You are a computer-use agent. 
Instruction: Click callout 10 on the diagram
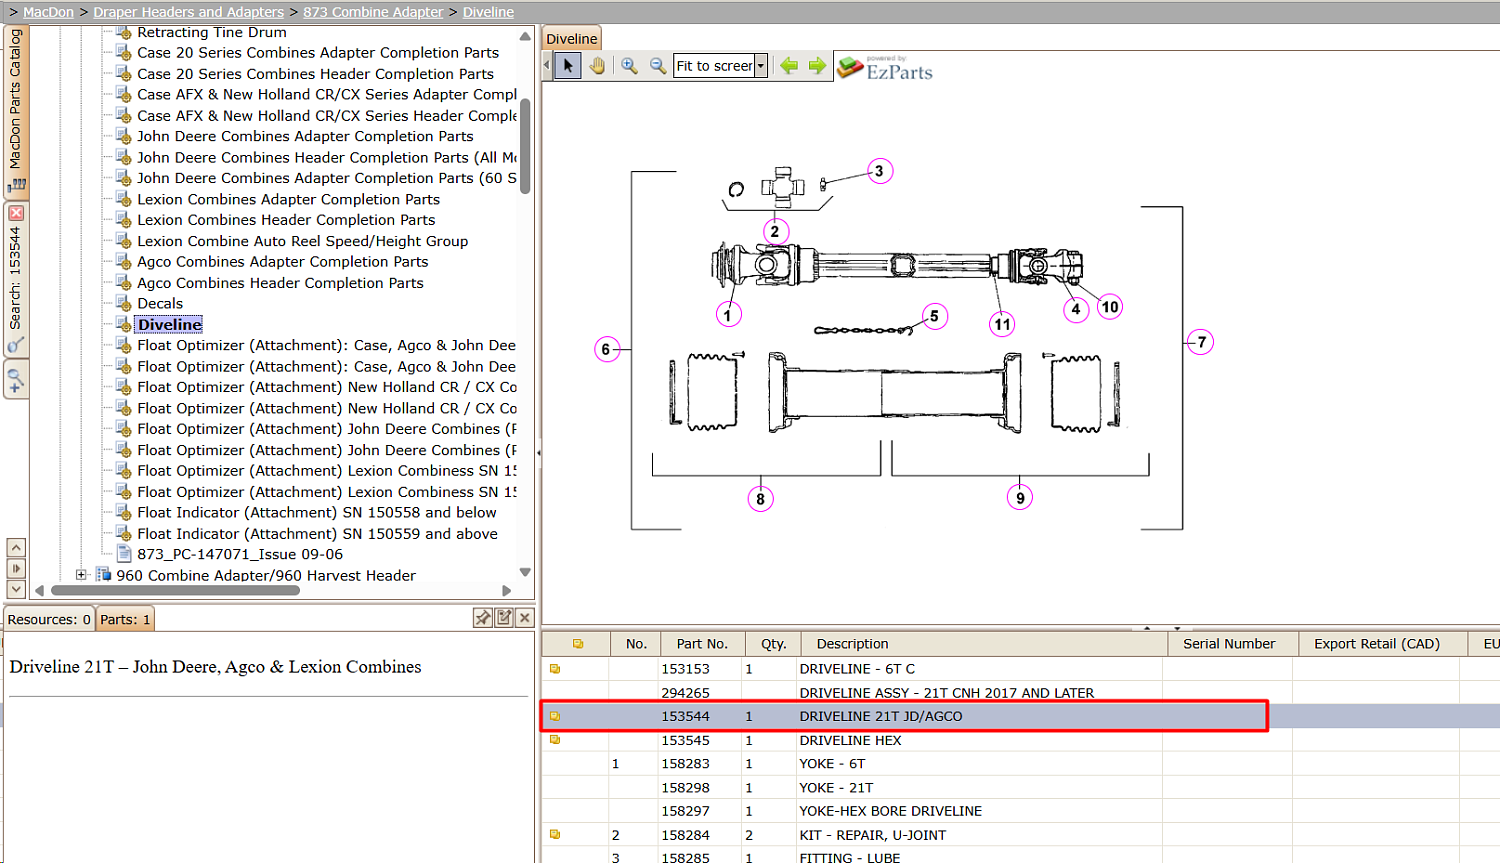[x=1110, y=307]
